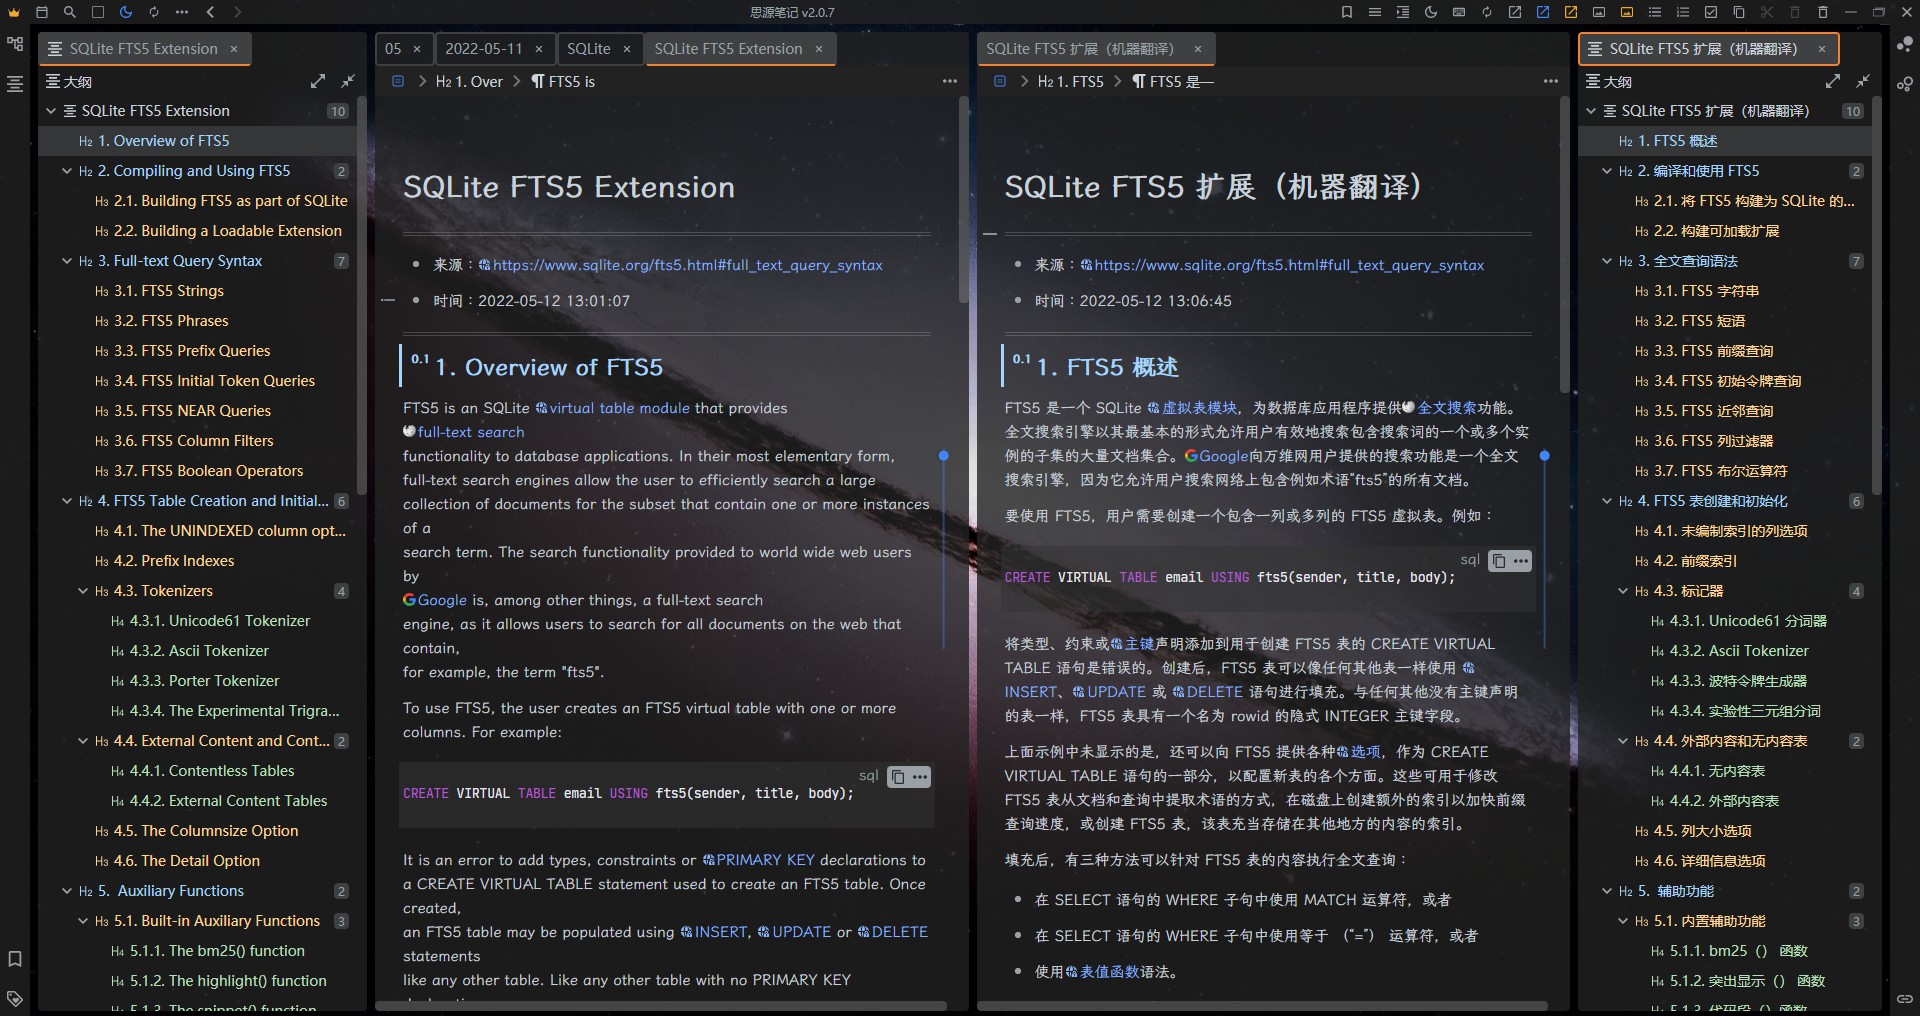Collapse '4.4. 外部内容和无内容表' in right outline

click(1623, 741)
